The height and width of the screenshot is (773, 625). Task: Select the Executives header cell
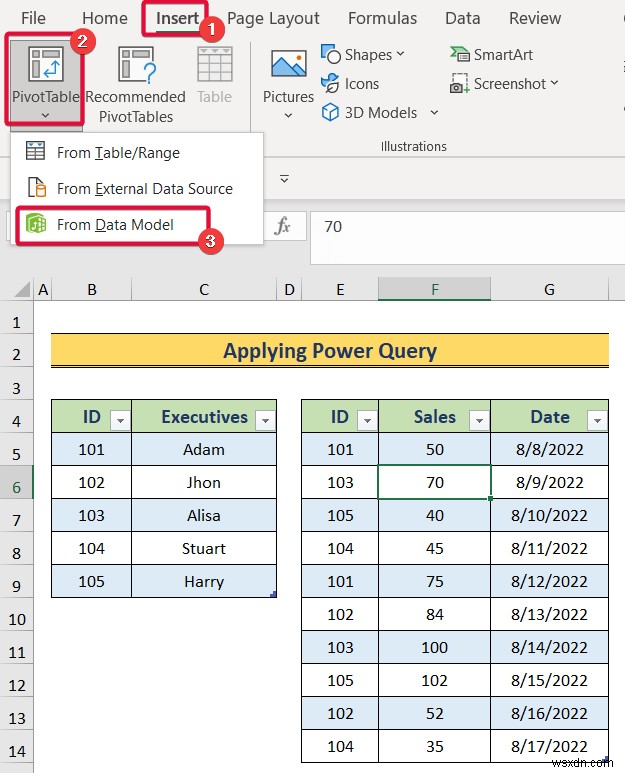(204, 417)
